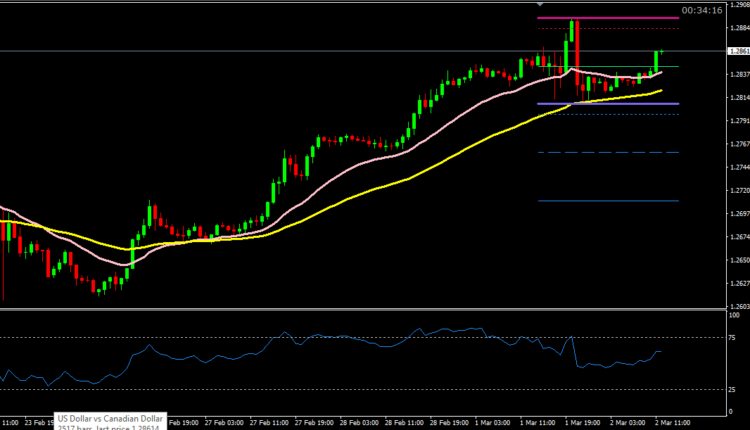Click the RSI 75 overbought level line

300,337
